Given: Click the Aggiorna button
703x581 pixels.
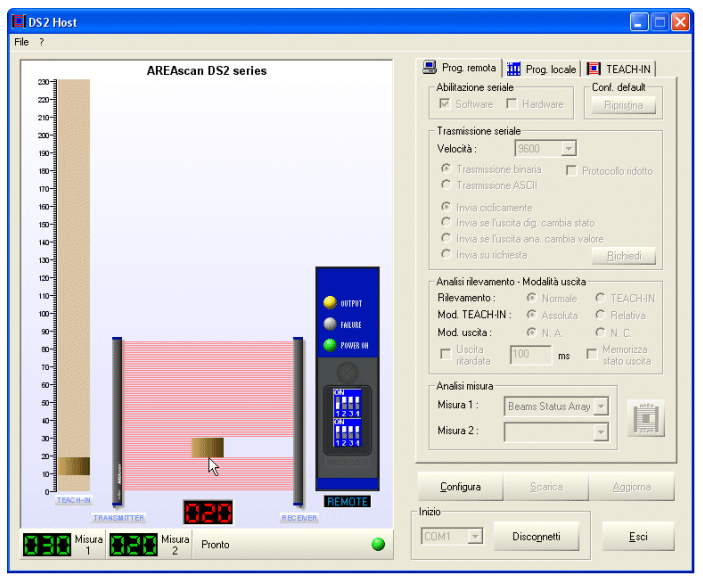Looking at the screenshot, I should [632, 486].
